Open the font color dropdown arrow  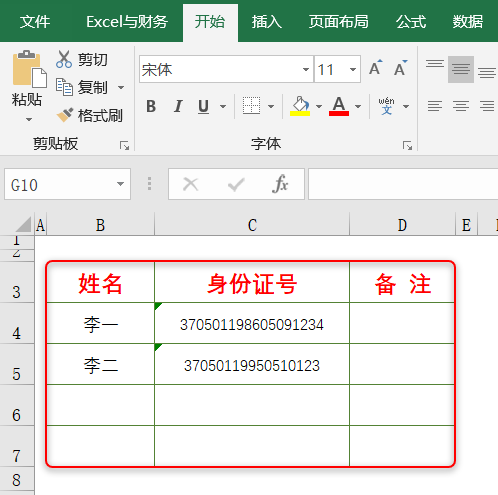pyautogui.click(x=358, y=107)
